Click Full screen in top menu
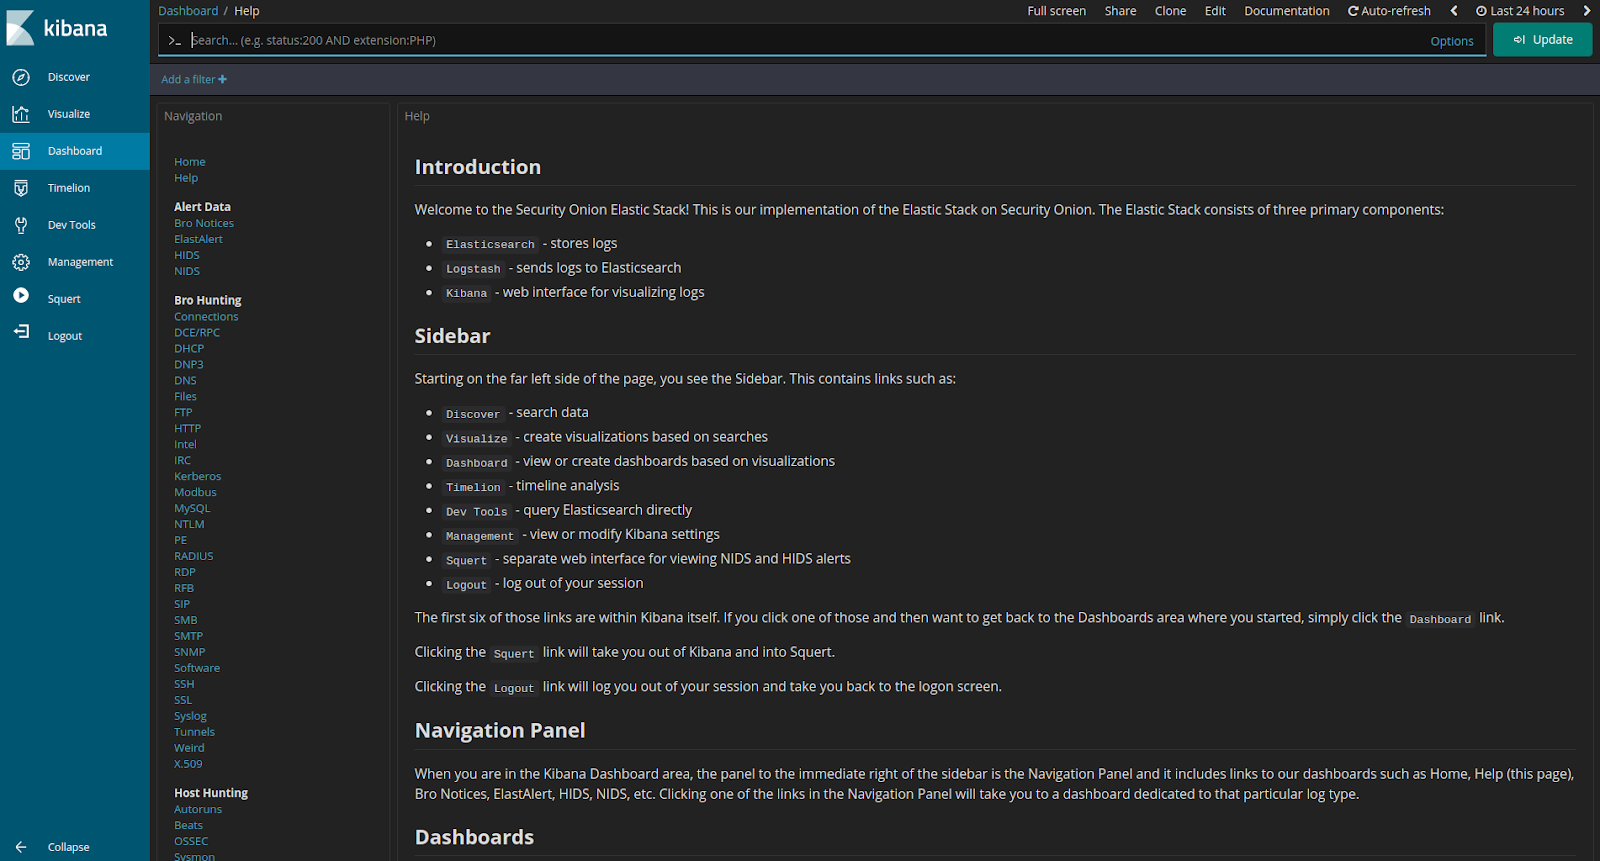The height and width of the screenshot is (861, 1600). coord(1056,11)
